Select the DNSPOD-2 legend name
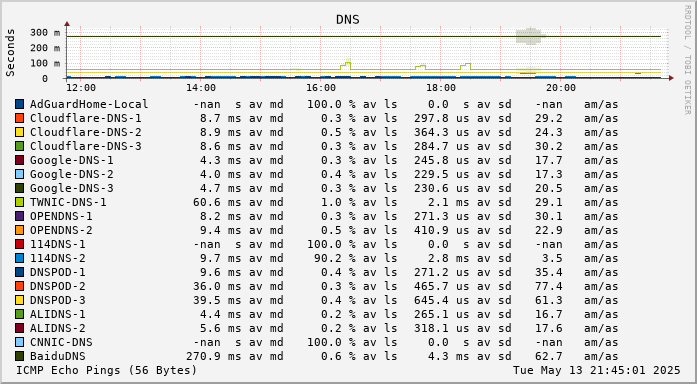 tap(57, 286)
